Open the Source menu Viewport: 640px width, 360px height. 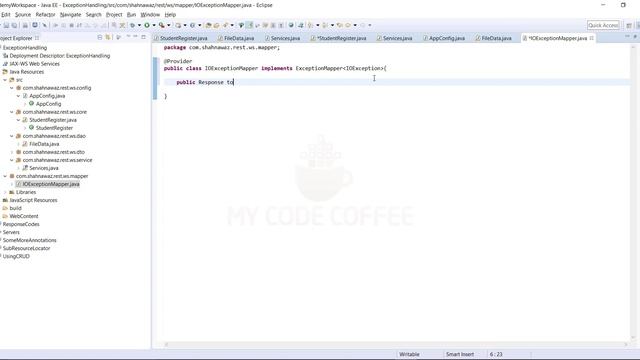23,15
